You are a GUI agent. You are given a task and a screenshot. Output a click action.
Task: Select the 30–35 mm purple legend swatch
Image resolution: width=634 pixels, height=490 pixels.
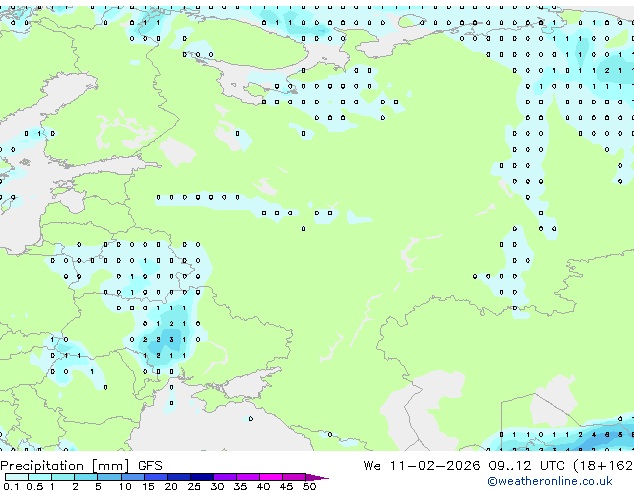pyautogui.click(x=225, y=477)
